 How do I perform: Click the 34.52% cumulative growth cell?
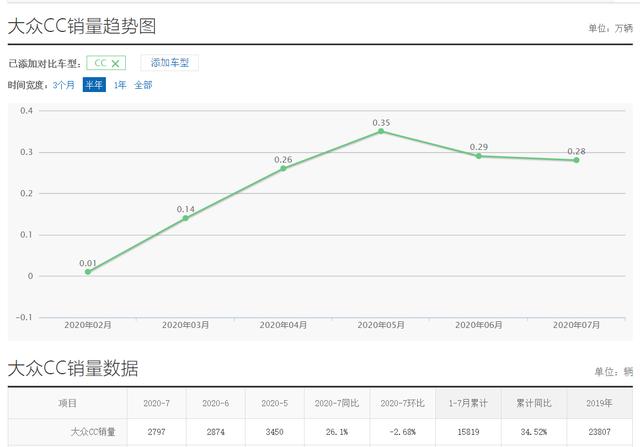pyautogui.click(x=534, y=432)
